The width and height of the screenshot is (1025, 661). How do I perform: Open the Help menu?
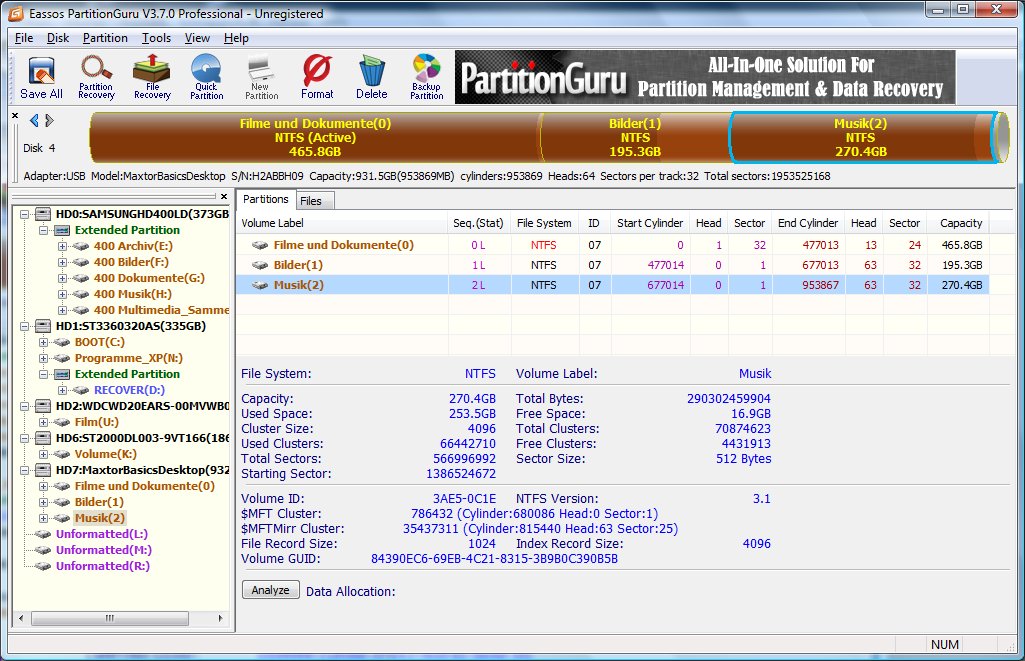[236, 38]
